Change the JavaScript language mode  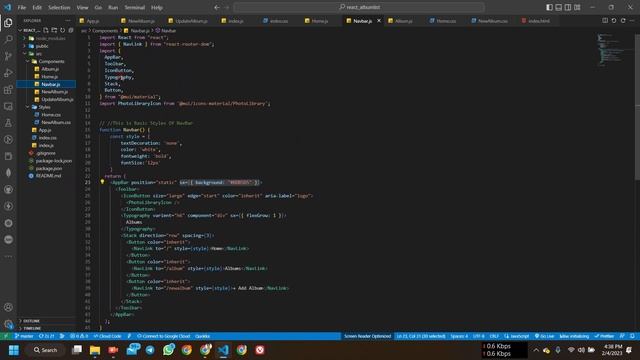pos(517,336)
